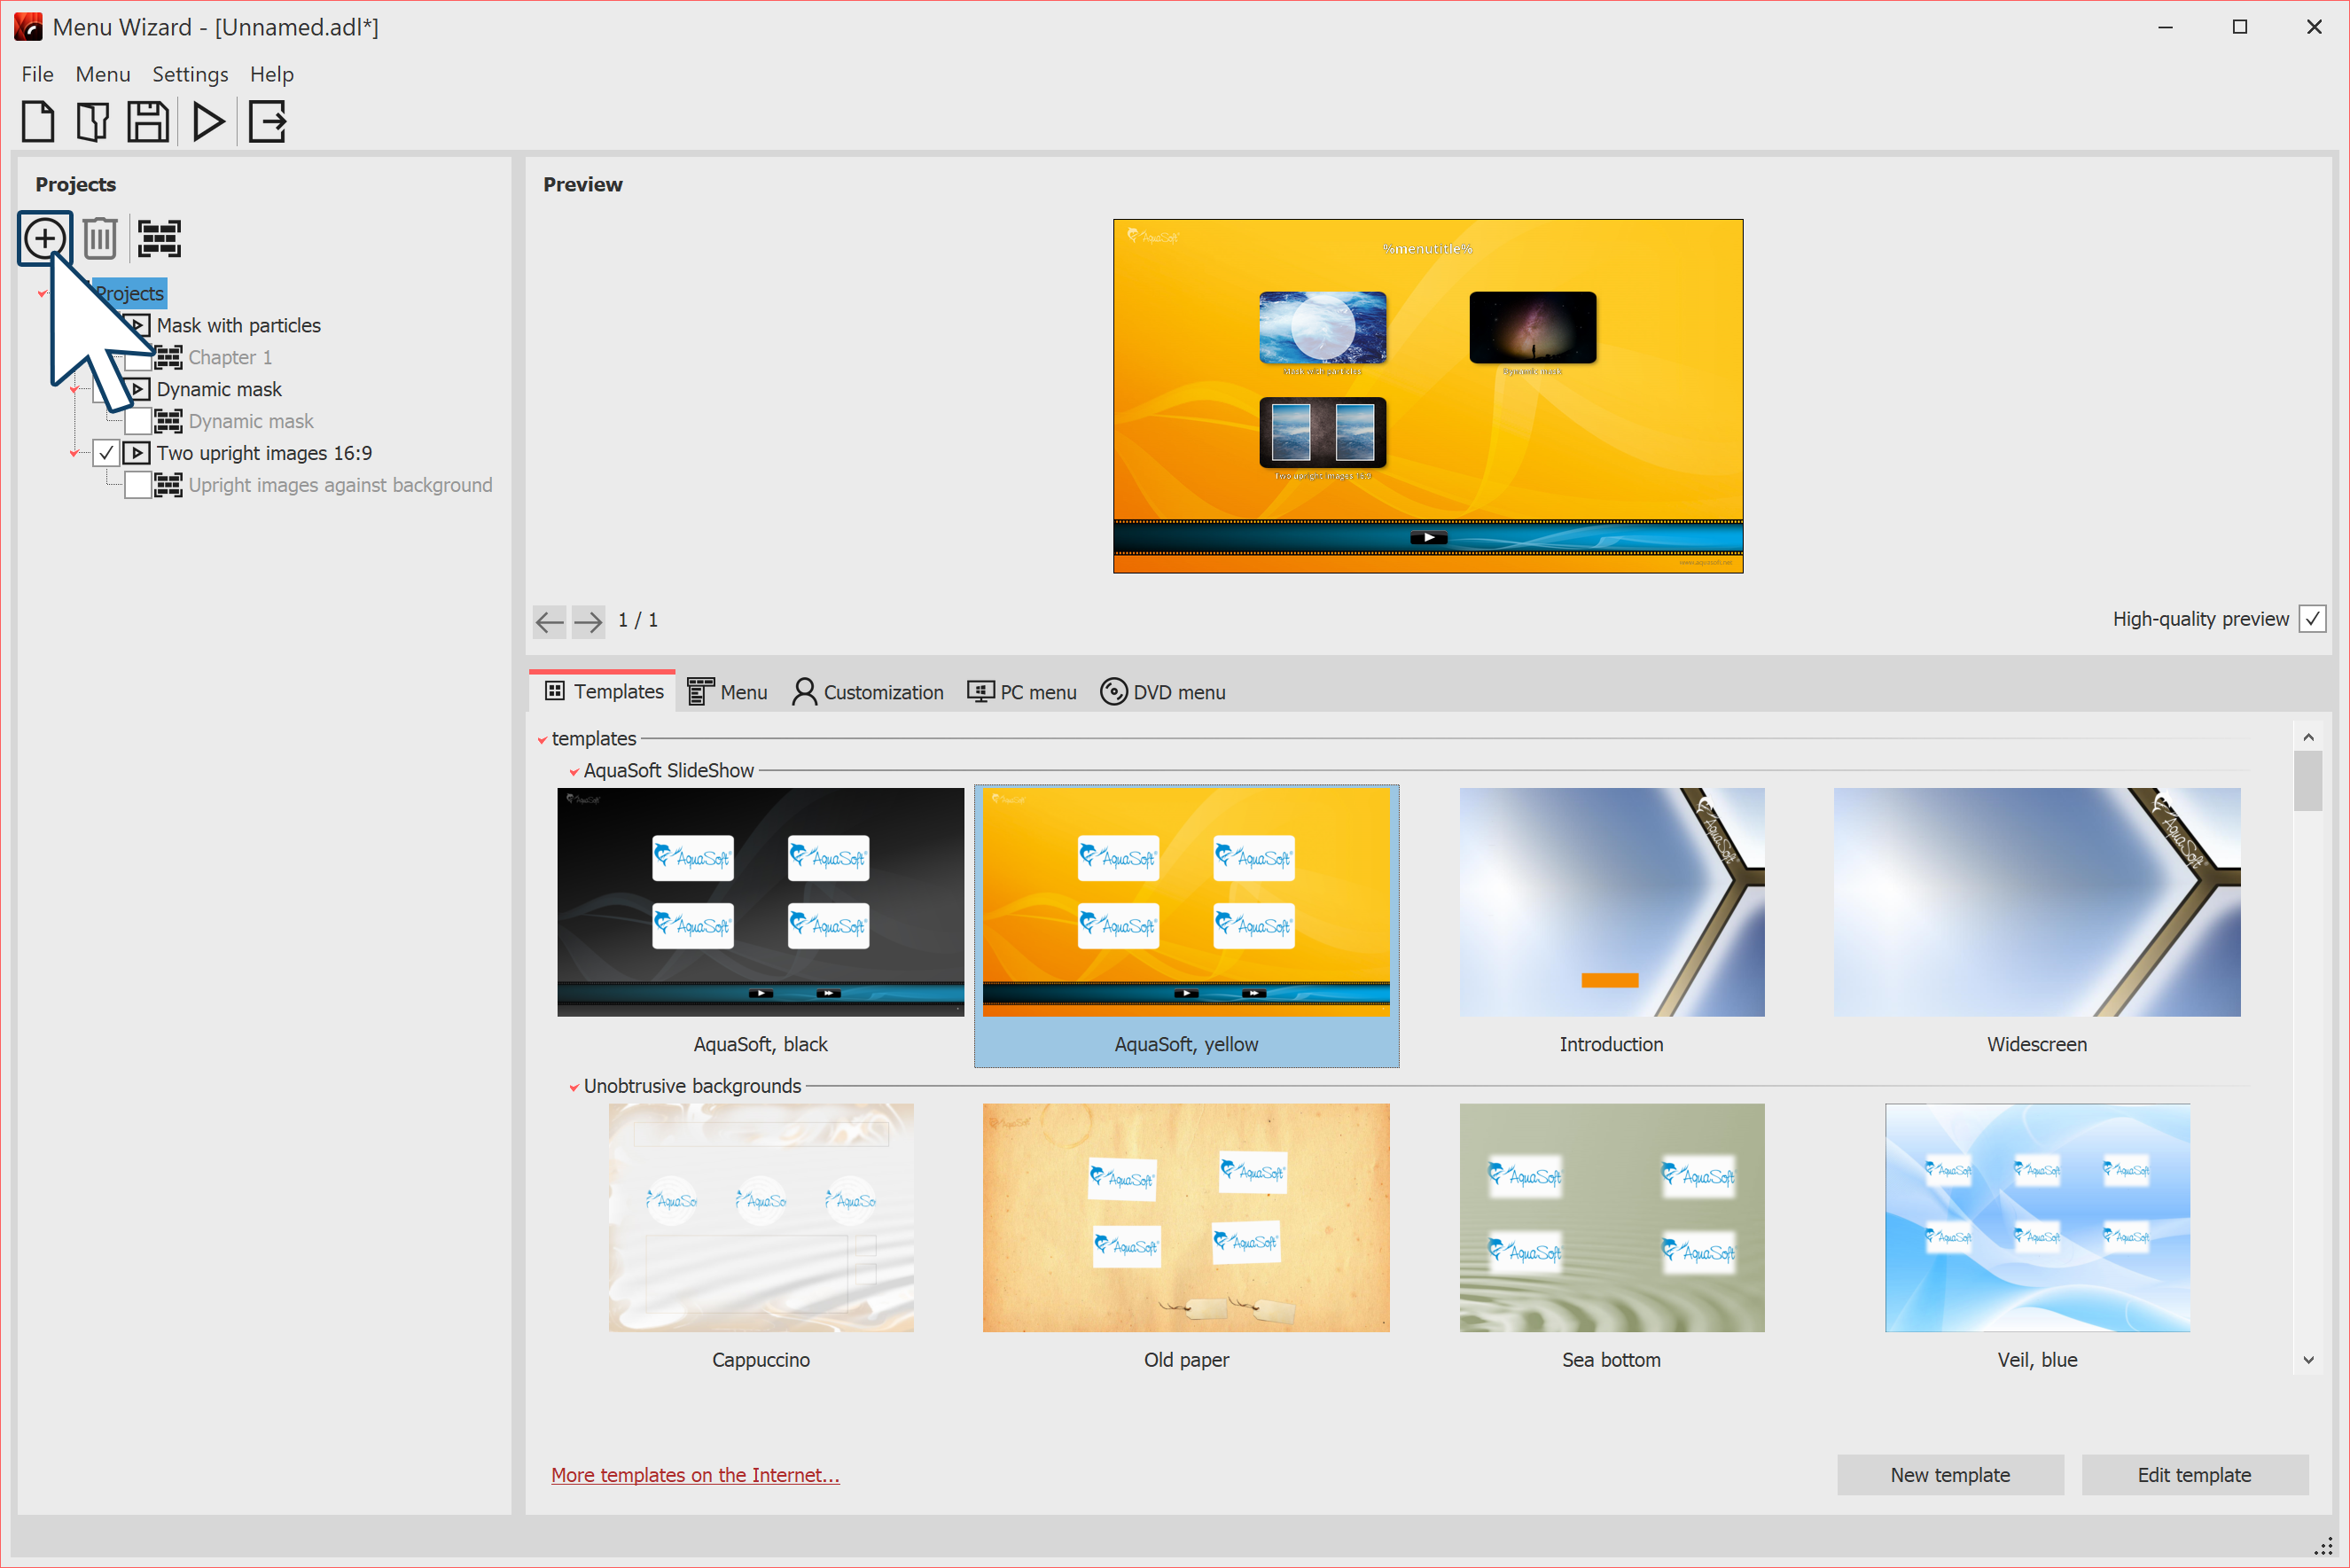This screenshot has height=1568, width=2350.
Task: Click the Save floppy disk icon
Action: pos(148,122)
